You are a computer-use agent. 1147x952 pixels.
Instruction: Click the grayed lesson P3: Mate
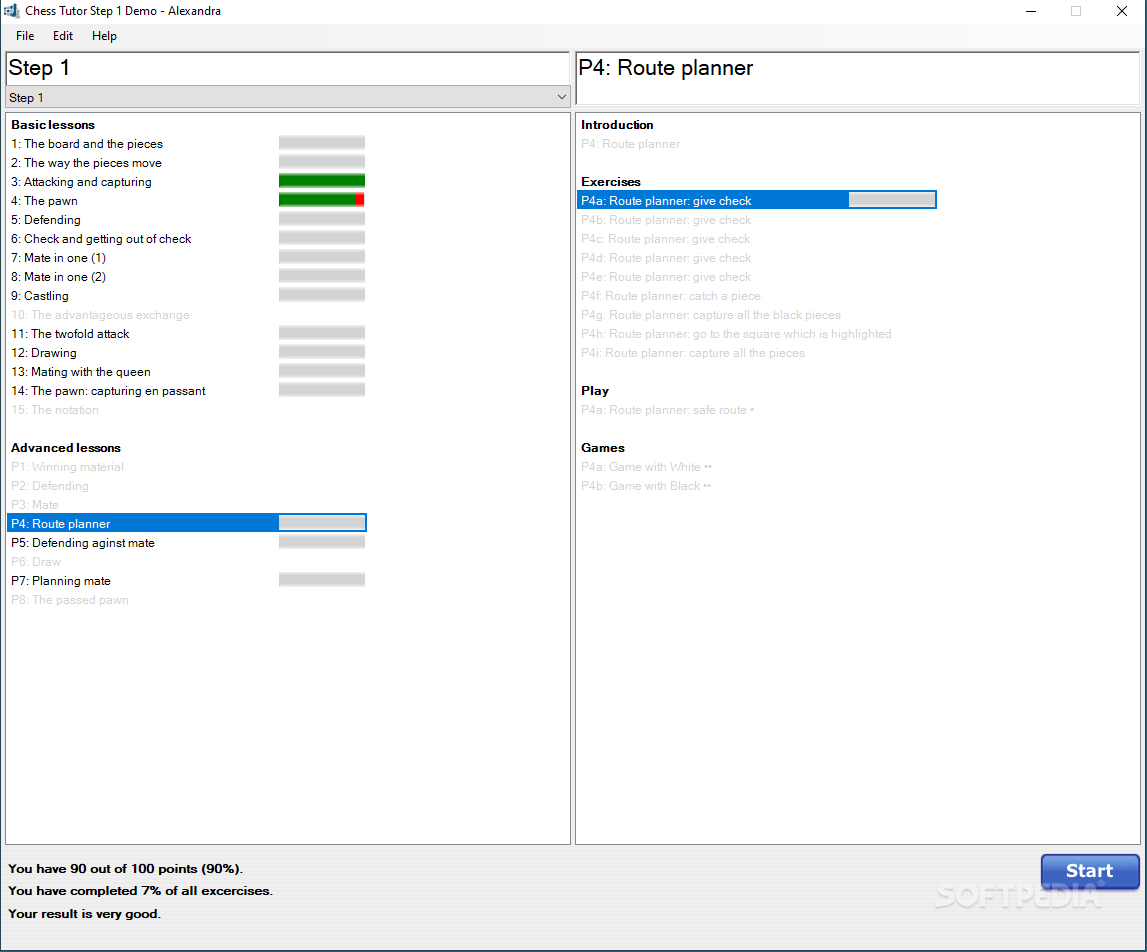(34, 506)
